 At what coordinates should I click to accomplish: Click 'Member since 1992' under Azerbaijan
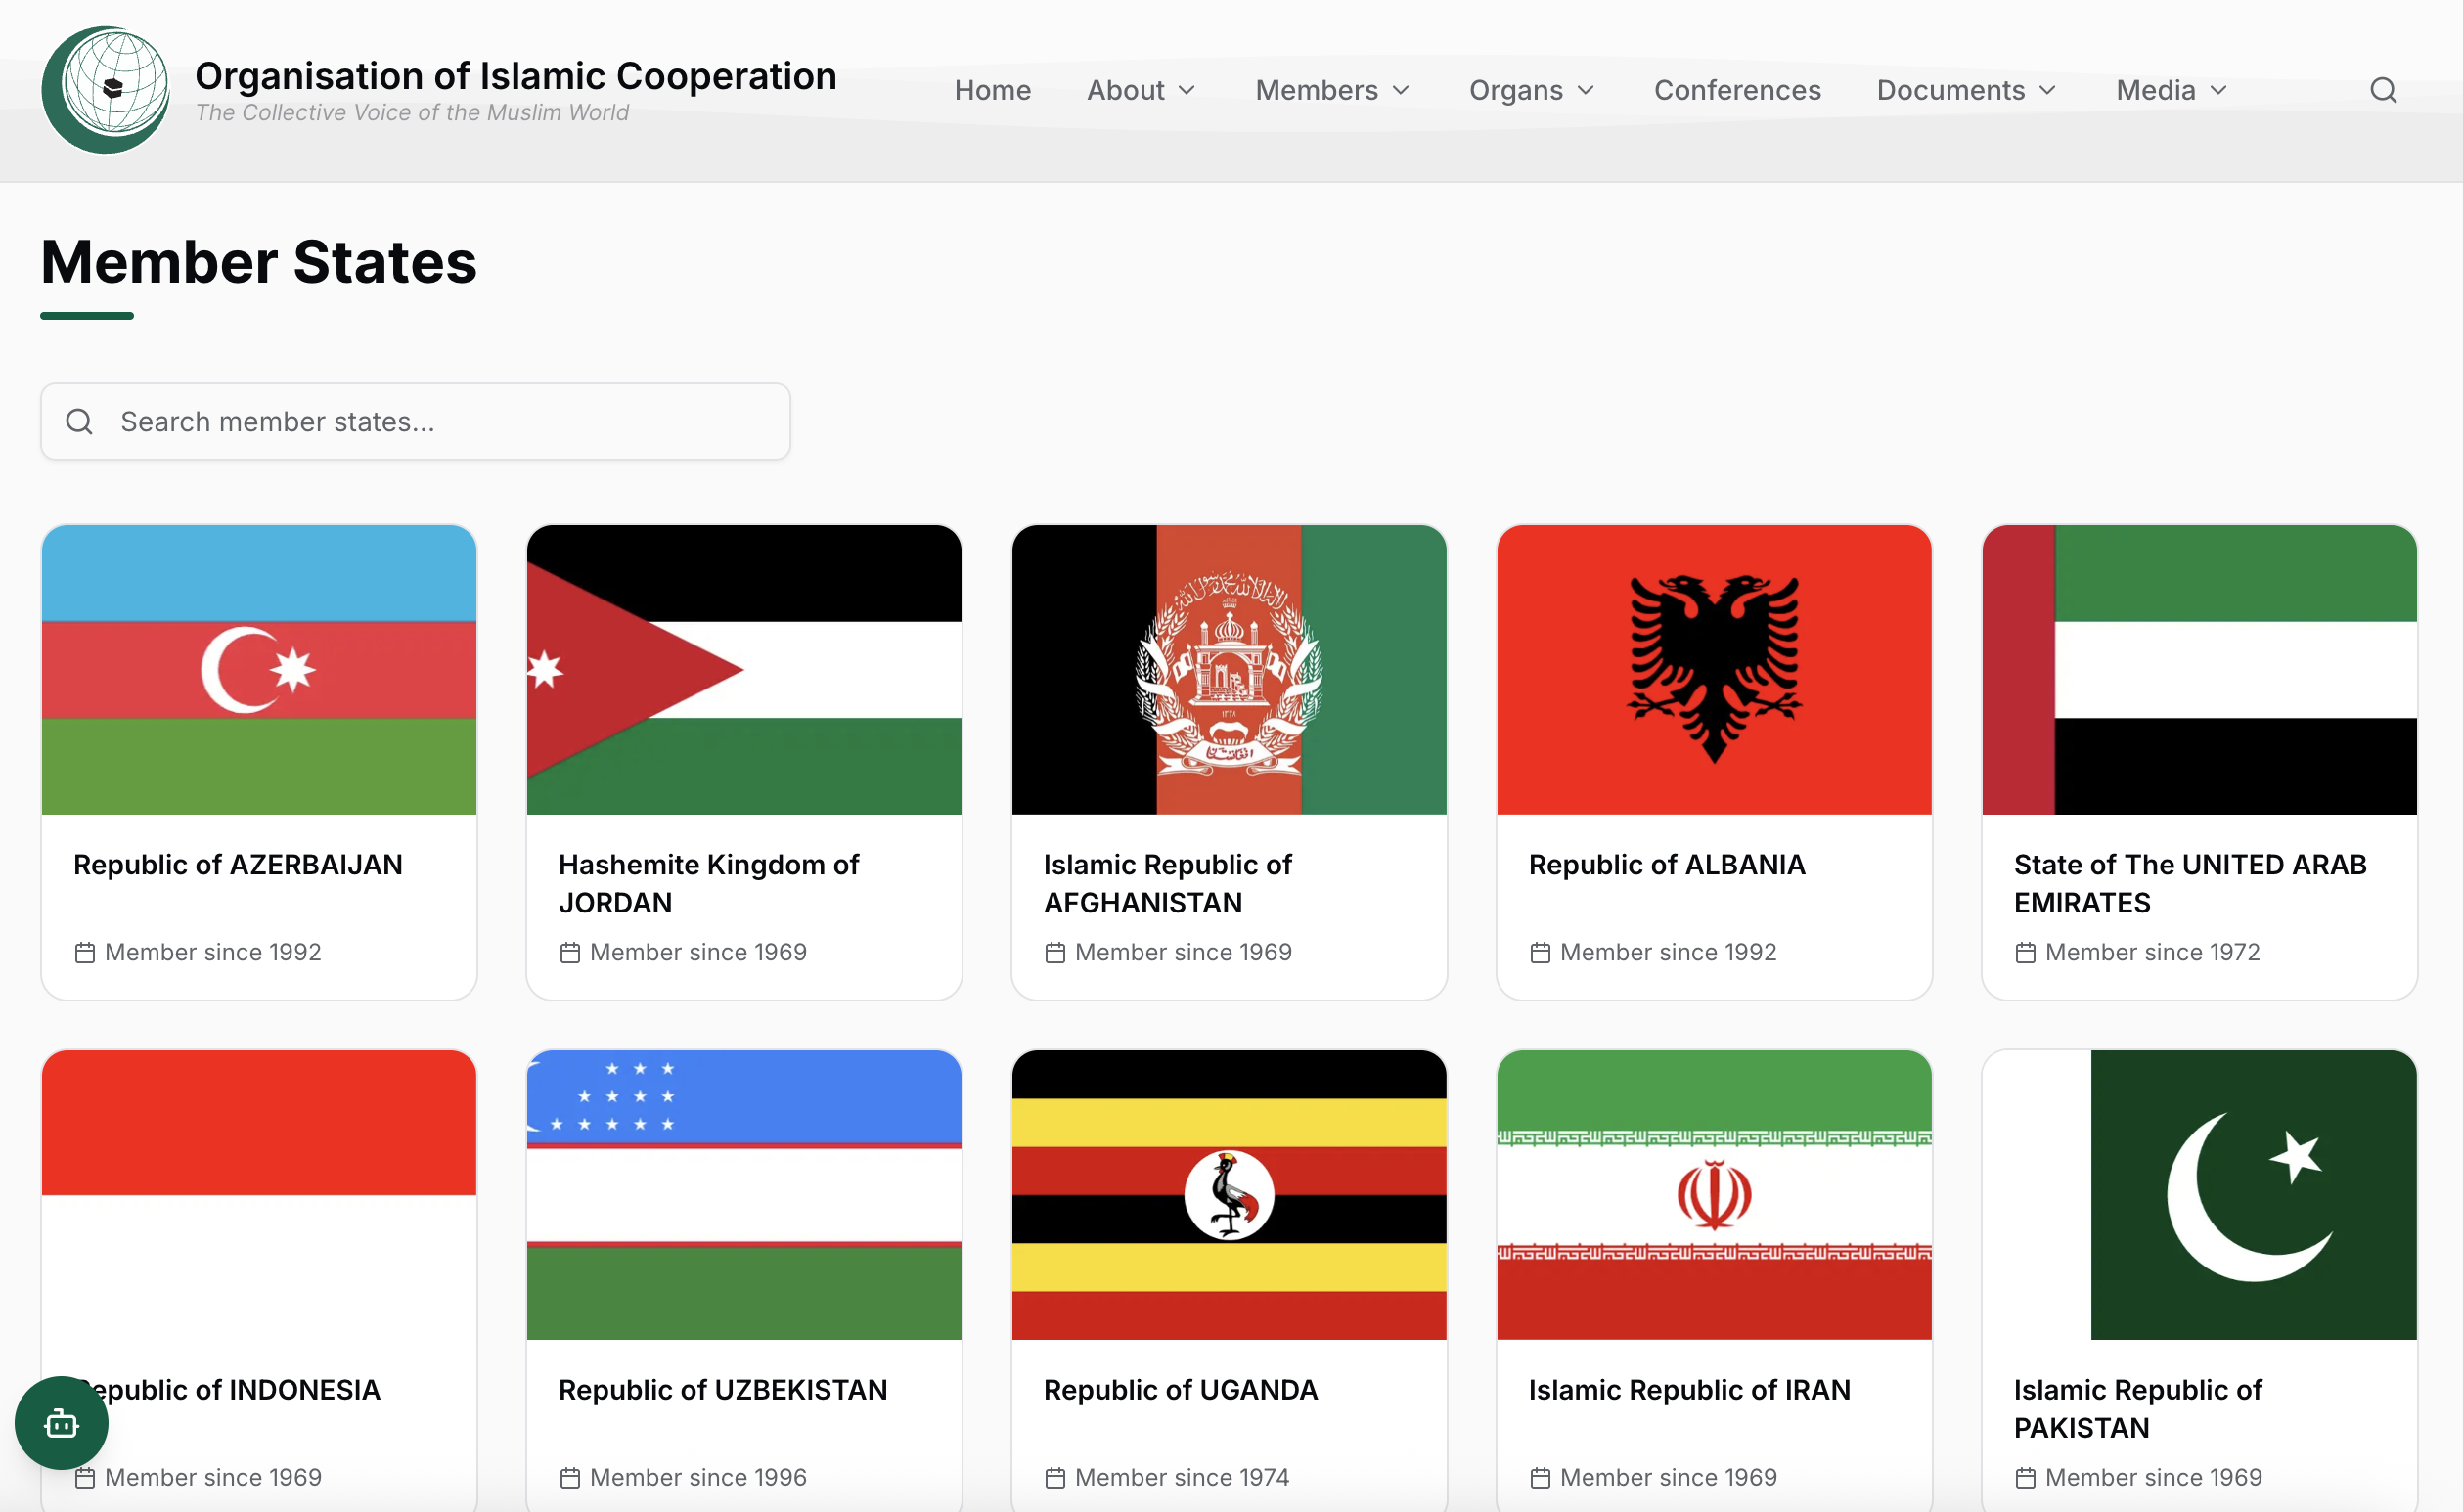[213, 953]
